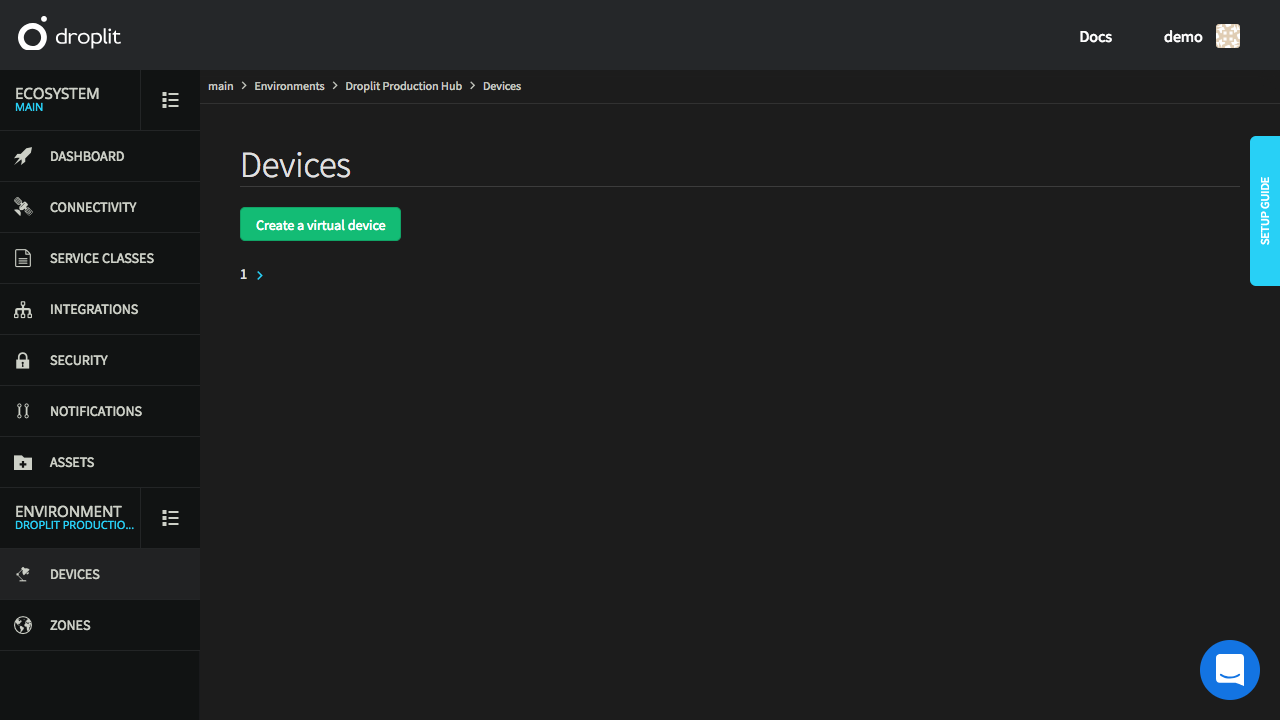Go to next page with arrow
1280x720 pixels.
coord(260,275)
